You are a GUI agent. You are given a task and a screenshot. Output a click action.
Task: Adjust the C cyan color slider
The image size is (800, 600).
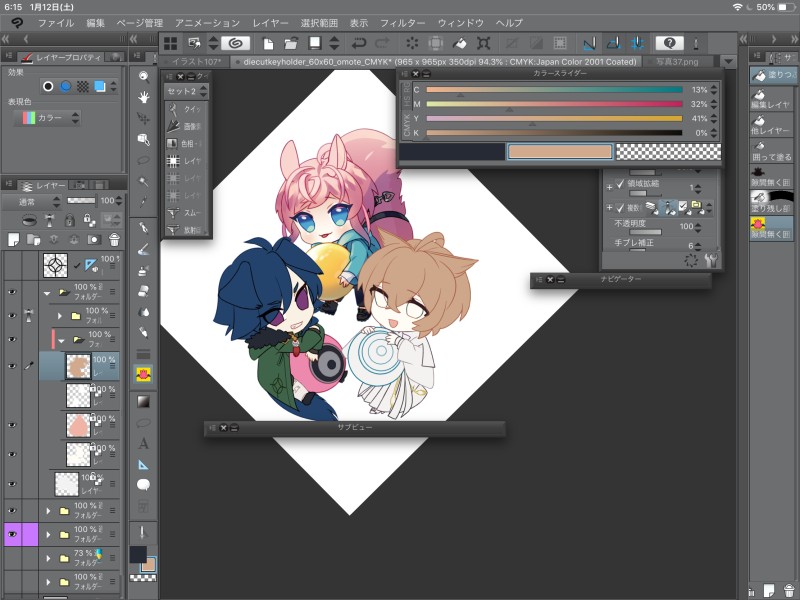(554, 90)
